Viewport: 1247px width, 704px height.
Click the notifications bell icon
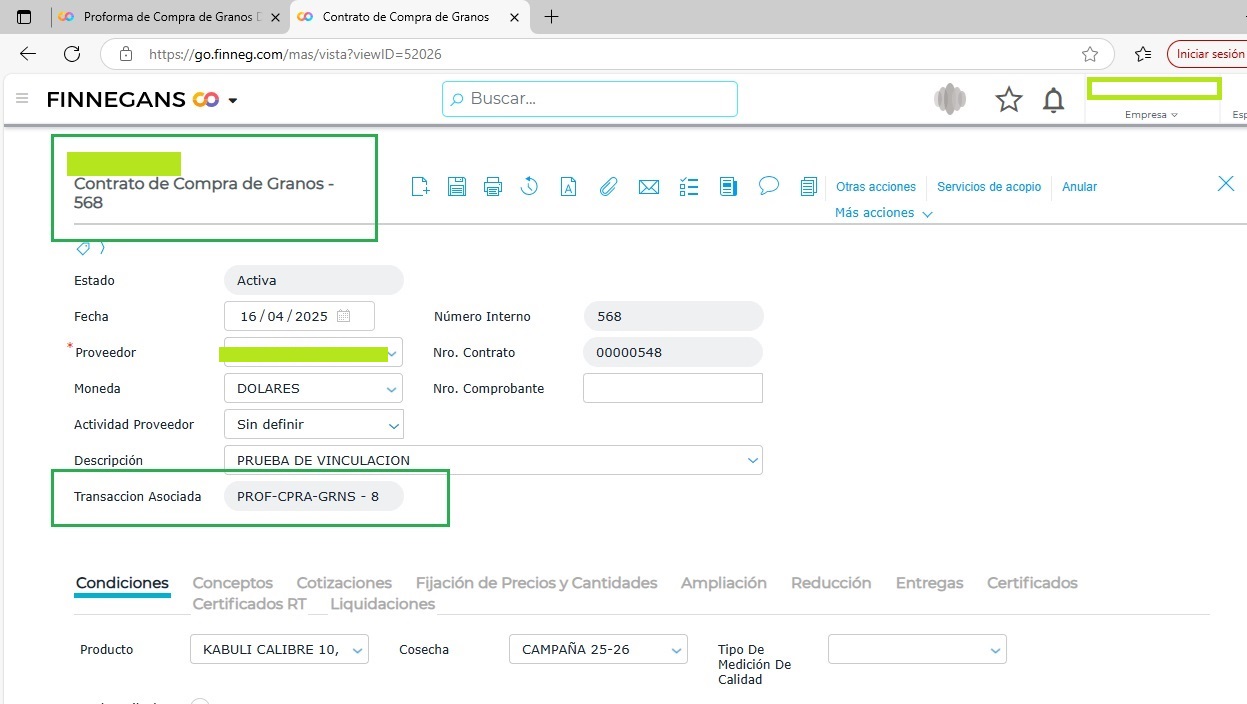1053,100
